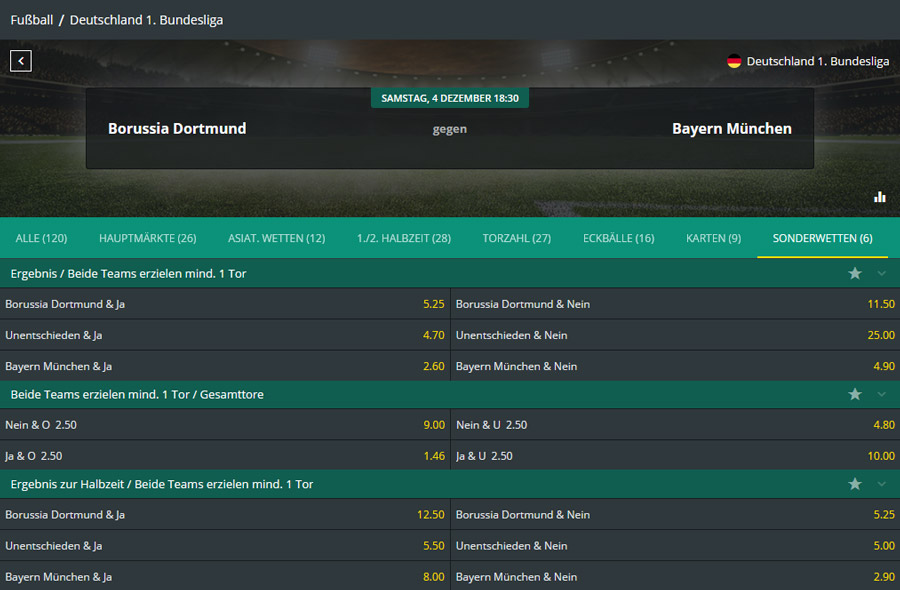Bet on Bayern München & Nein at 4.90
Viewport: 900px width, 590px height.
click(676, 366)
